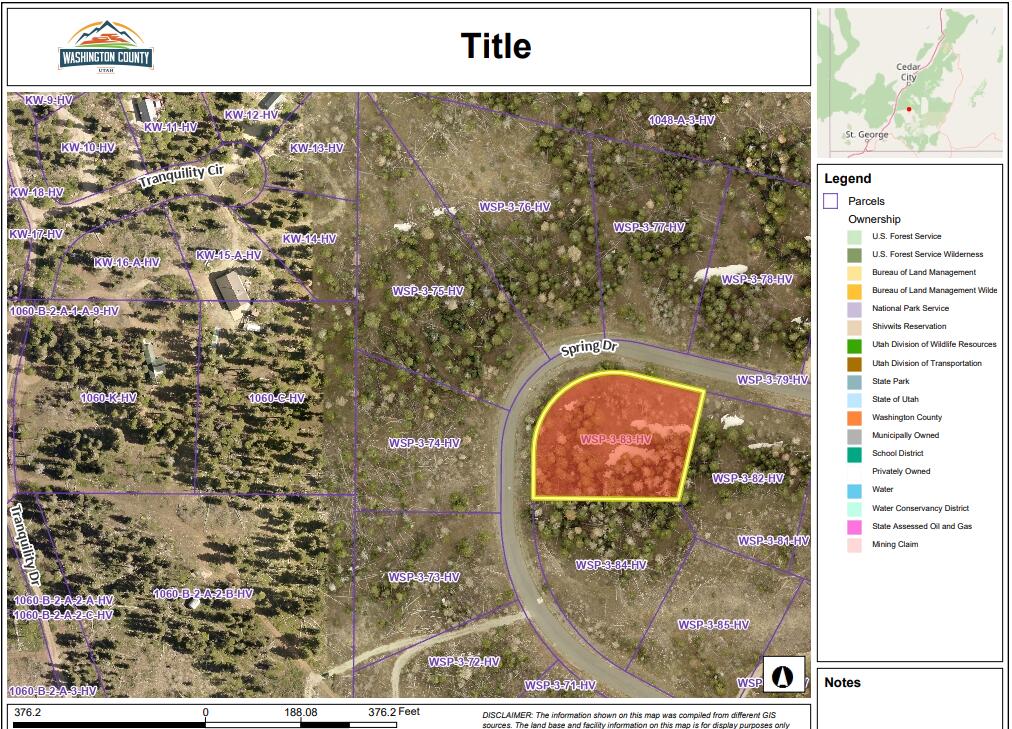Click the State Assessed Oil and Gas swatch
This screenshot has height=729, width=1012.
(x=855, y=527)
